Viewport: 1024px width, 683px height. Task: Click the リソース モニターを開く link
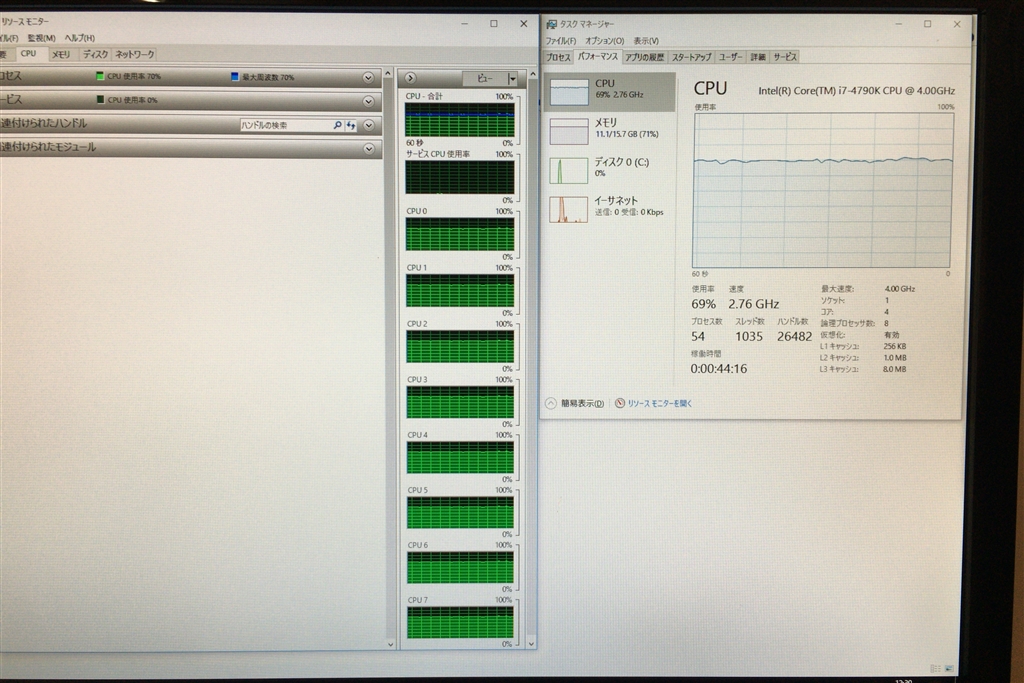point(660,404)
